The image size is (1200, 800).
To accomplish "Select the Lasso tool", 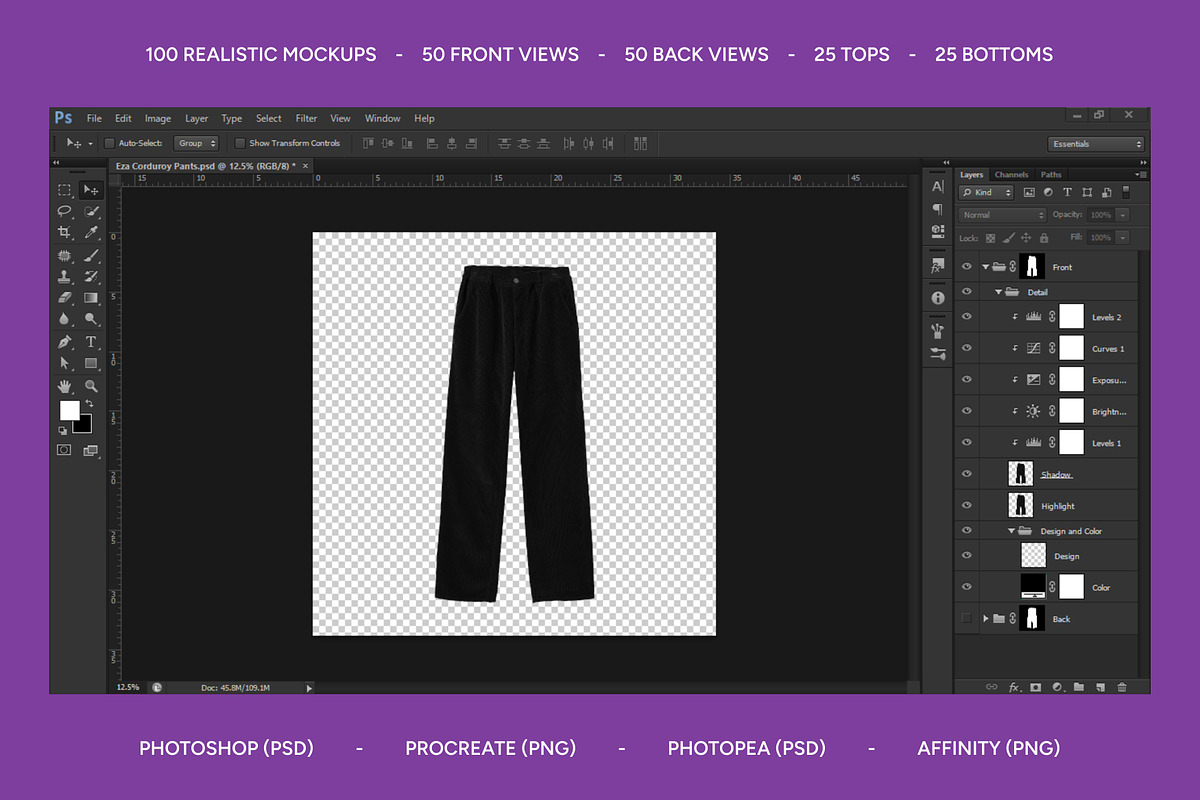I will [x=64, y=211].
